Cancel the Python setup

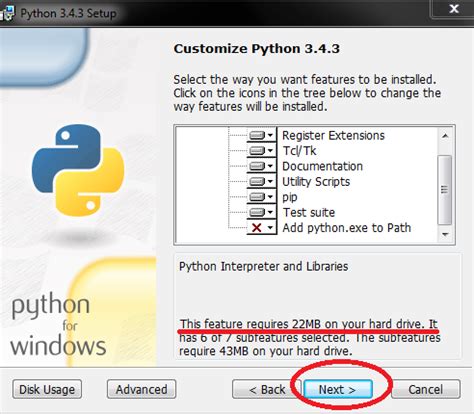coord(426,389)
